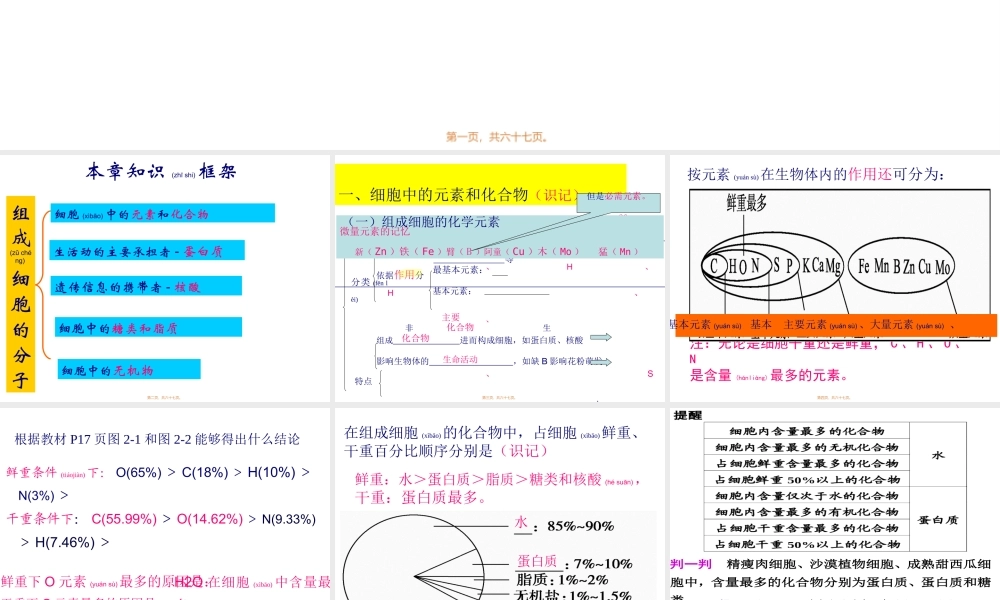Click the bold 判一判 label
Screen dimensions: 1000x600
pos(690,564)
